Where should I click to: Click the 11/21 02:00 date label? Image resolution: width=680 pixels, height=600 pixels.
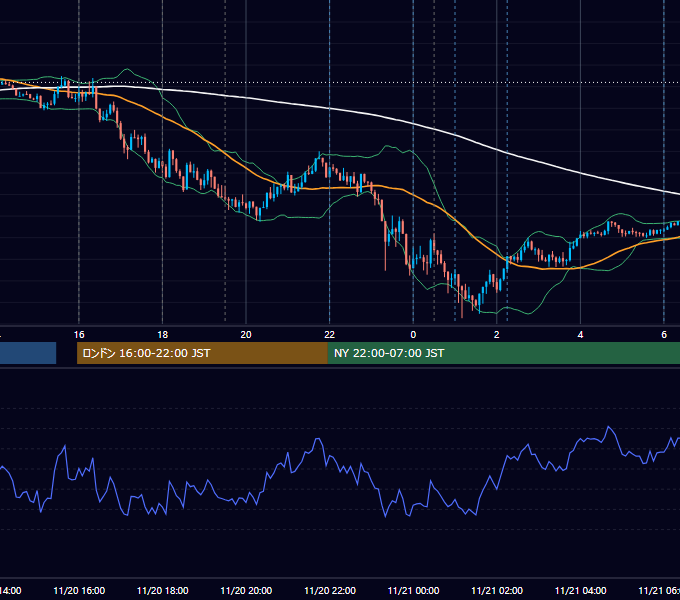pos(497,590)
